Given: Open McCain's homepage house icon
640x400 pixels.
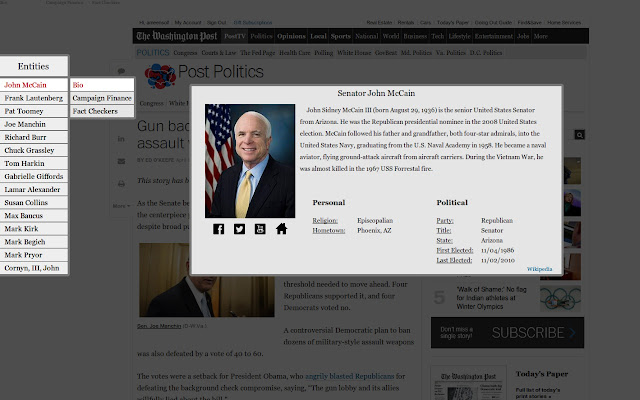Looking at the screenshot, I should click(281, 229).
